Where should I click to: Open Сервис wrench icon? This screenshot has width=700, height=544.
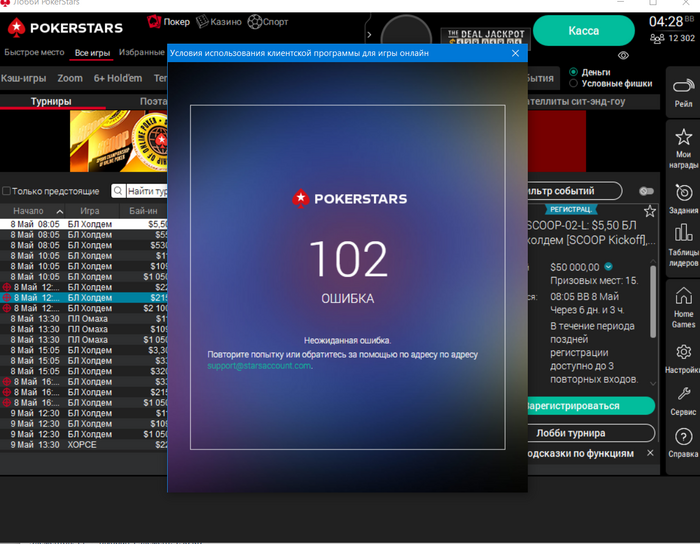click(x=683, y=394)
